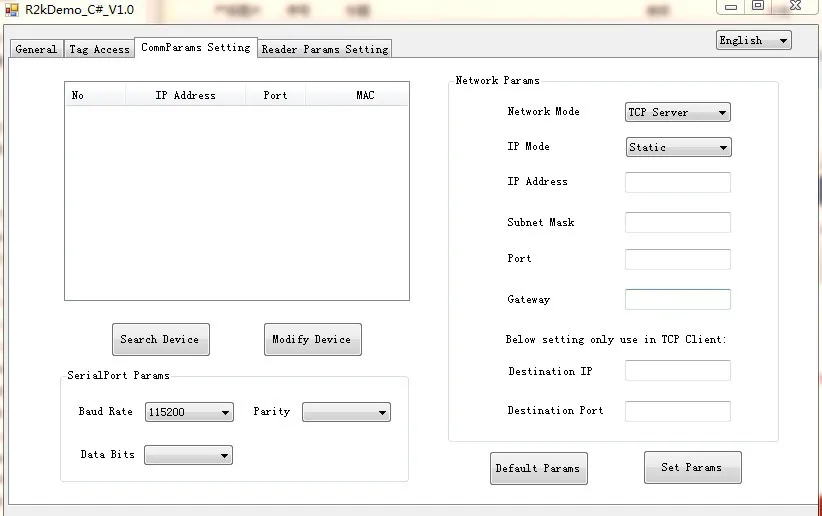This screenshot has height=516, width=822.
Task: Select the CommParams Setting tab
Action: tap(196, 48)
